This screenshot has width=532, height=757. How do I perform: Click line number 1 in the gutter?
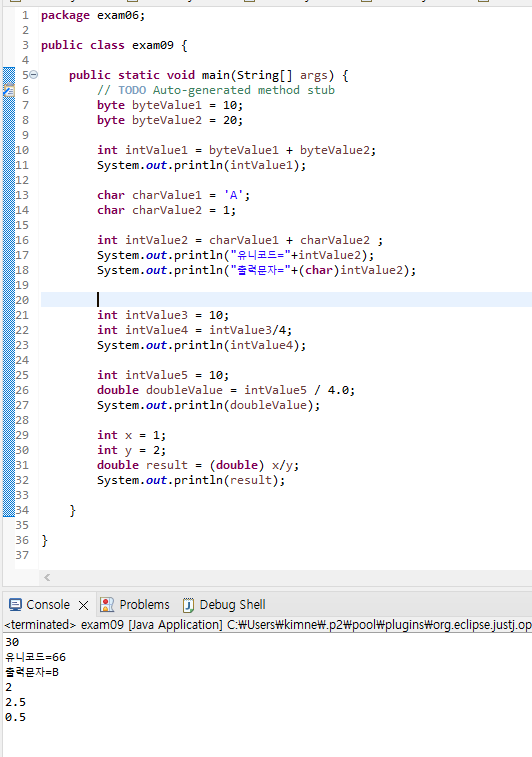click(25, 15)
